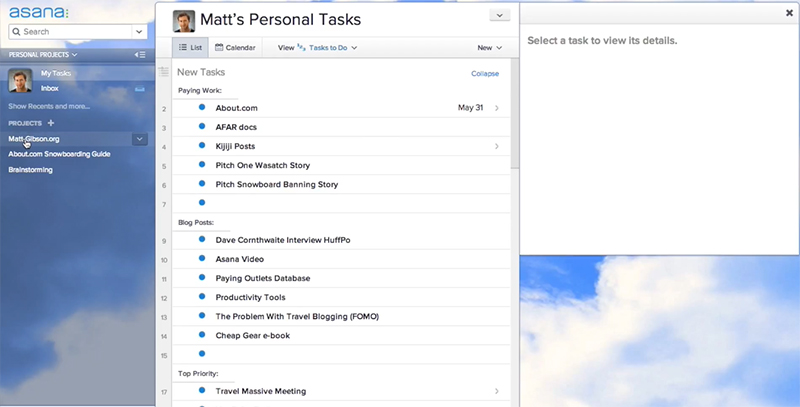The image size is (800, 407).
Task: Click the Search input field
Action: [70, 32]
